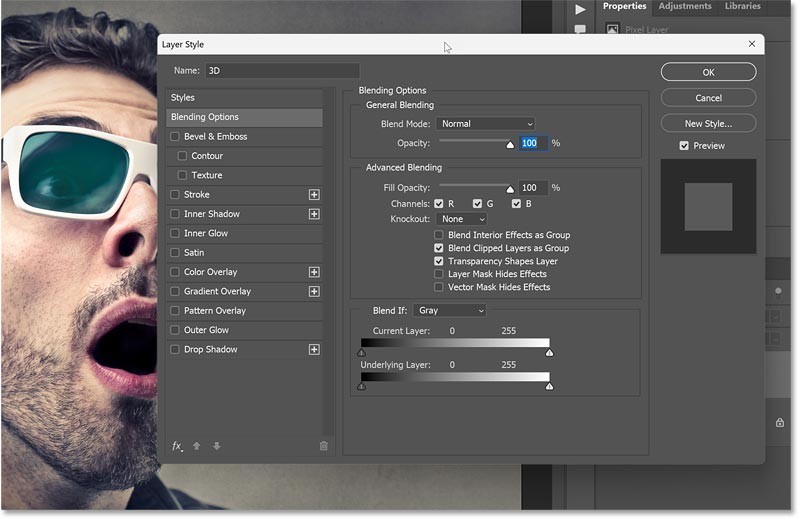Add another Stroke effect with plus icon

pos(314,195)
